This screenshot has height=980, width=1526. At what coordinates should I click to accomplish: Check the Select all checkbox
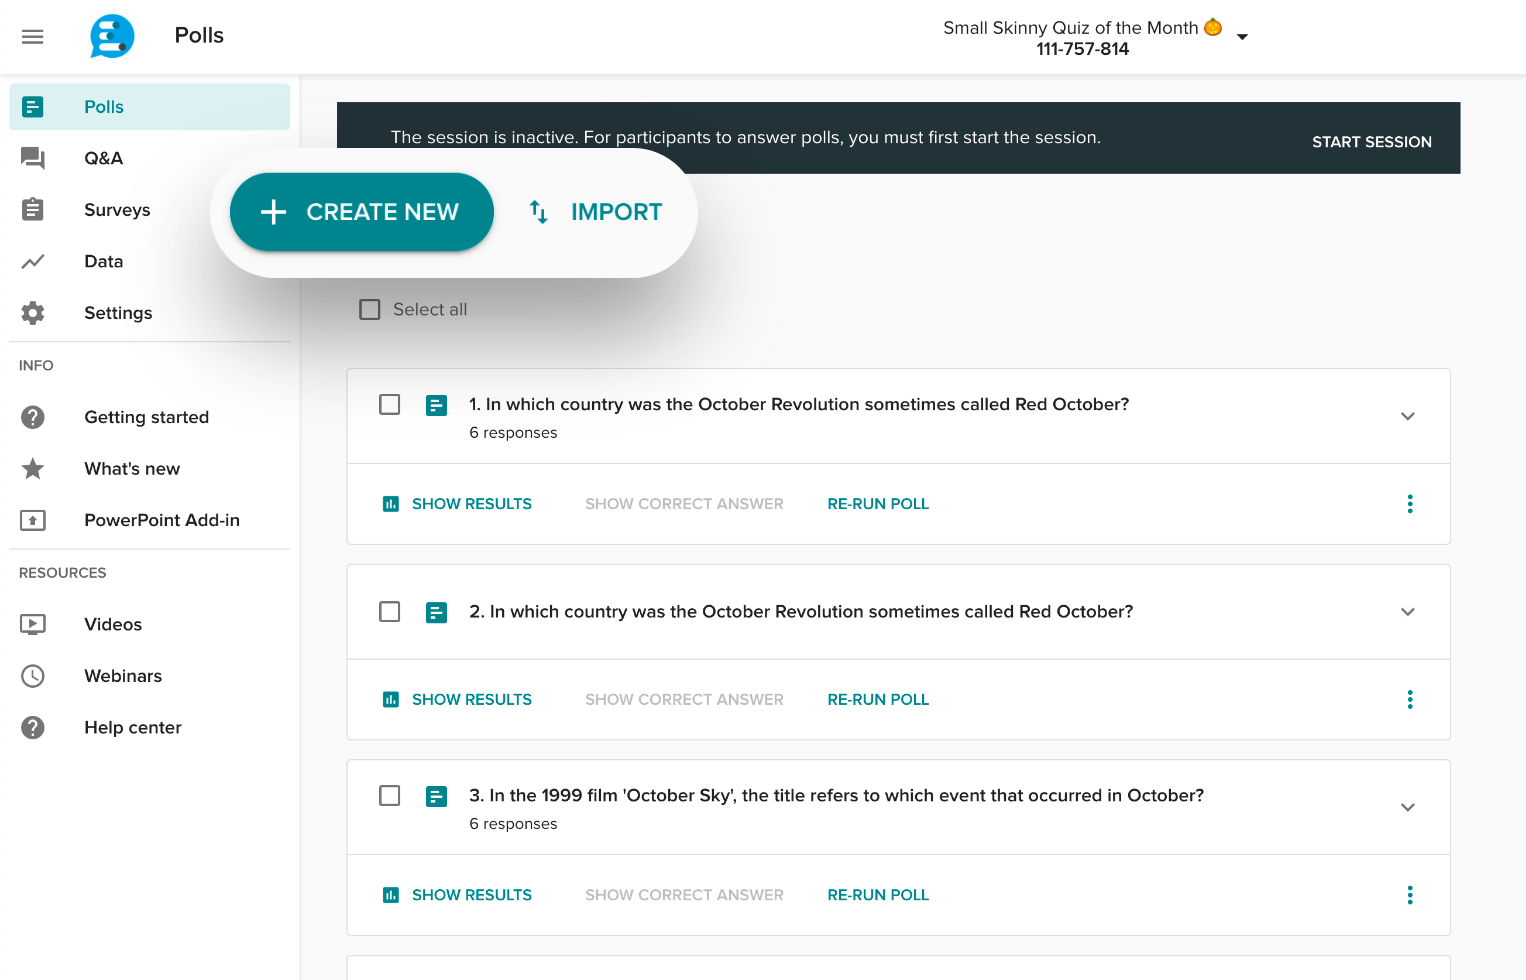point(370,309)
